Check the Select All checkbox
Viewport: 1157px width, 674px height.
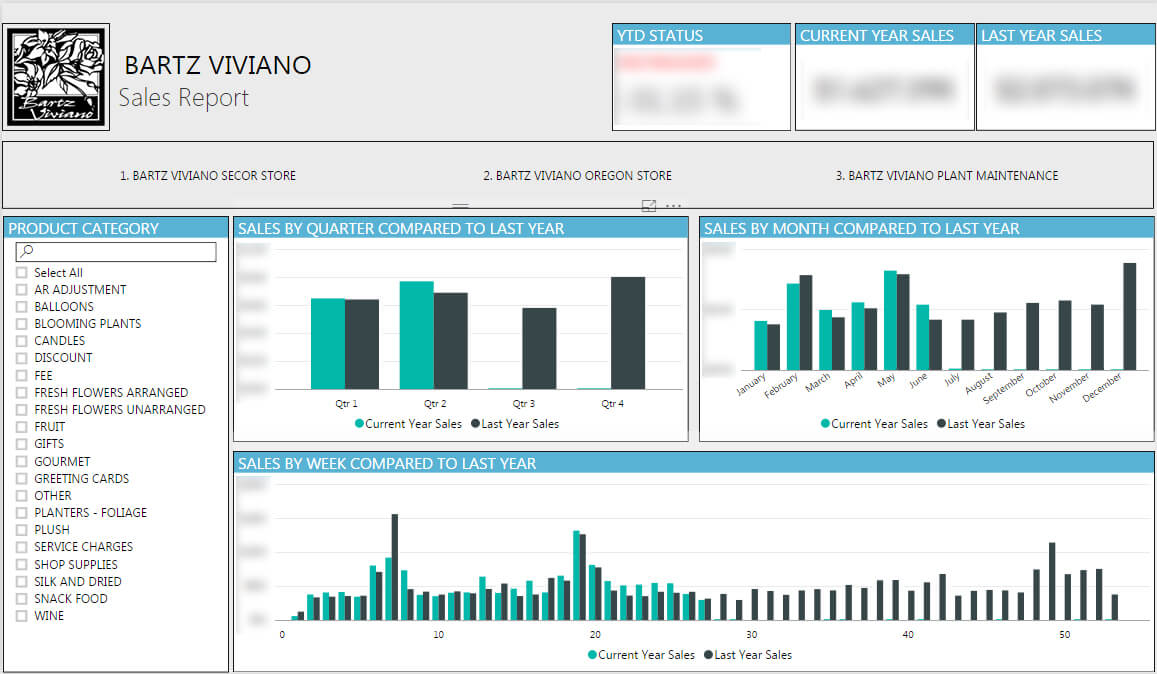click(x=21, y=272)
